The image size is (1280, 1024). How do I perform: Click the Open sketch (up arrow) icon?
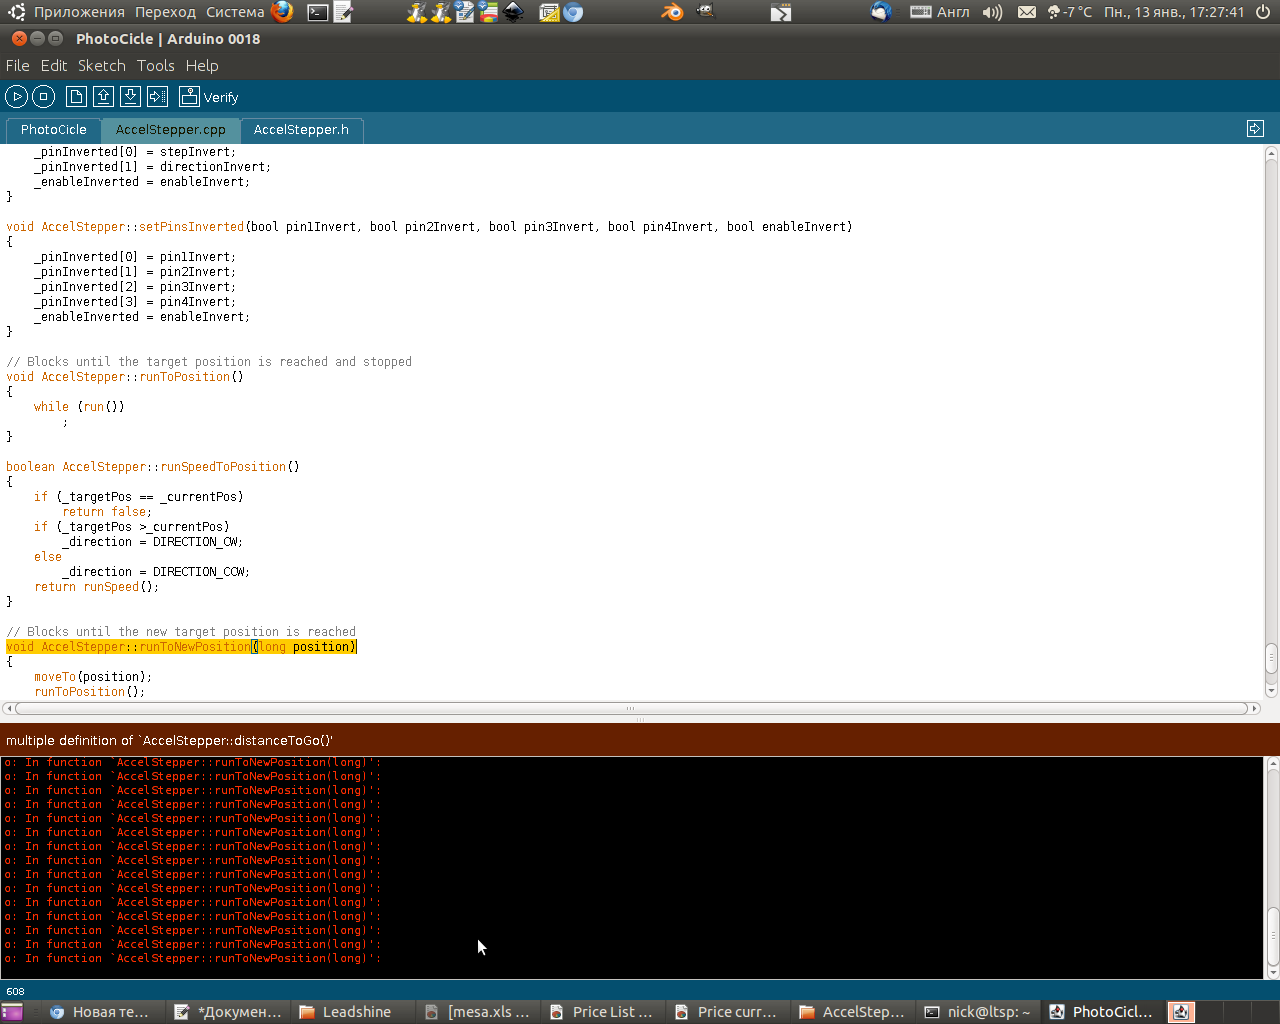tap(103, 97)
